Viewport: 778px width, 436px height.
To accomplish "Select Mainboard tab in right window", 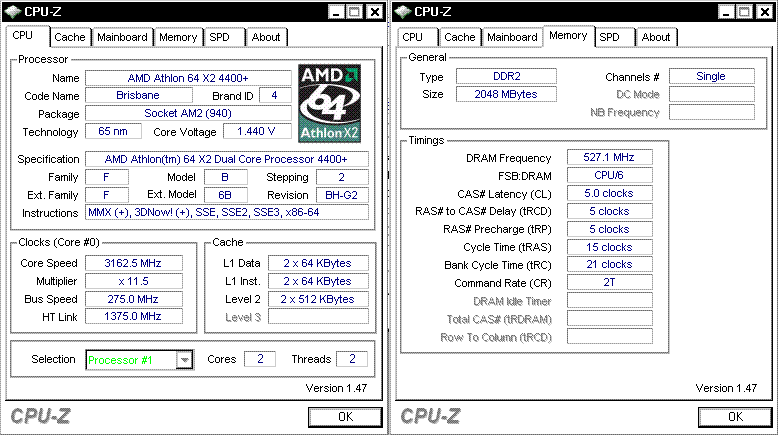I will click(x=512, y=37).
